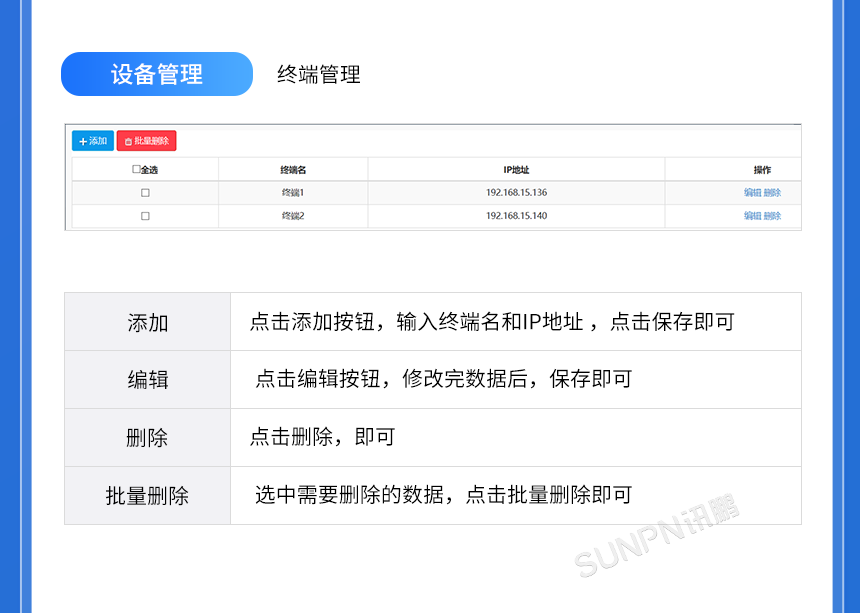Click the blue 添加 button
This screenshot has height=613, width=860.
click(x=93, y=141)
